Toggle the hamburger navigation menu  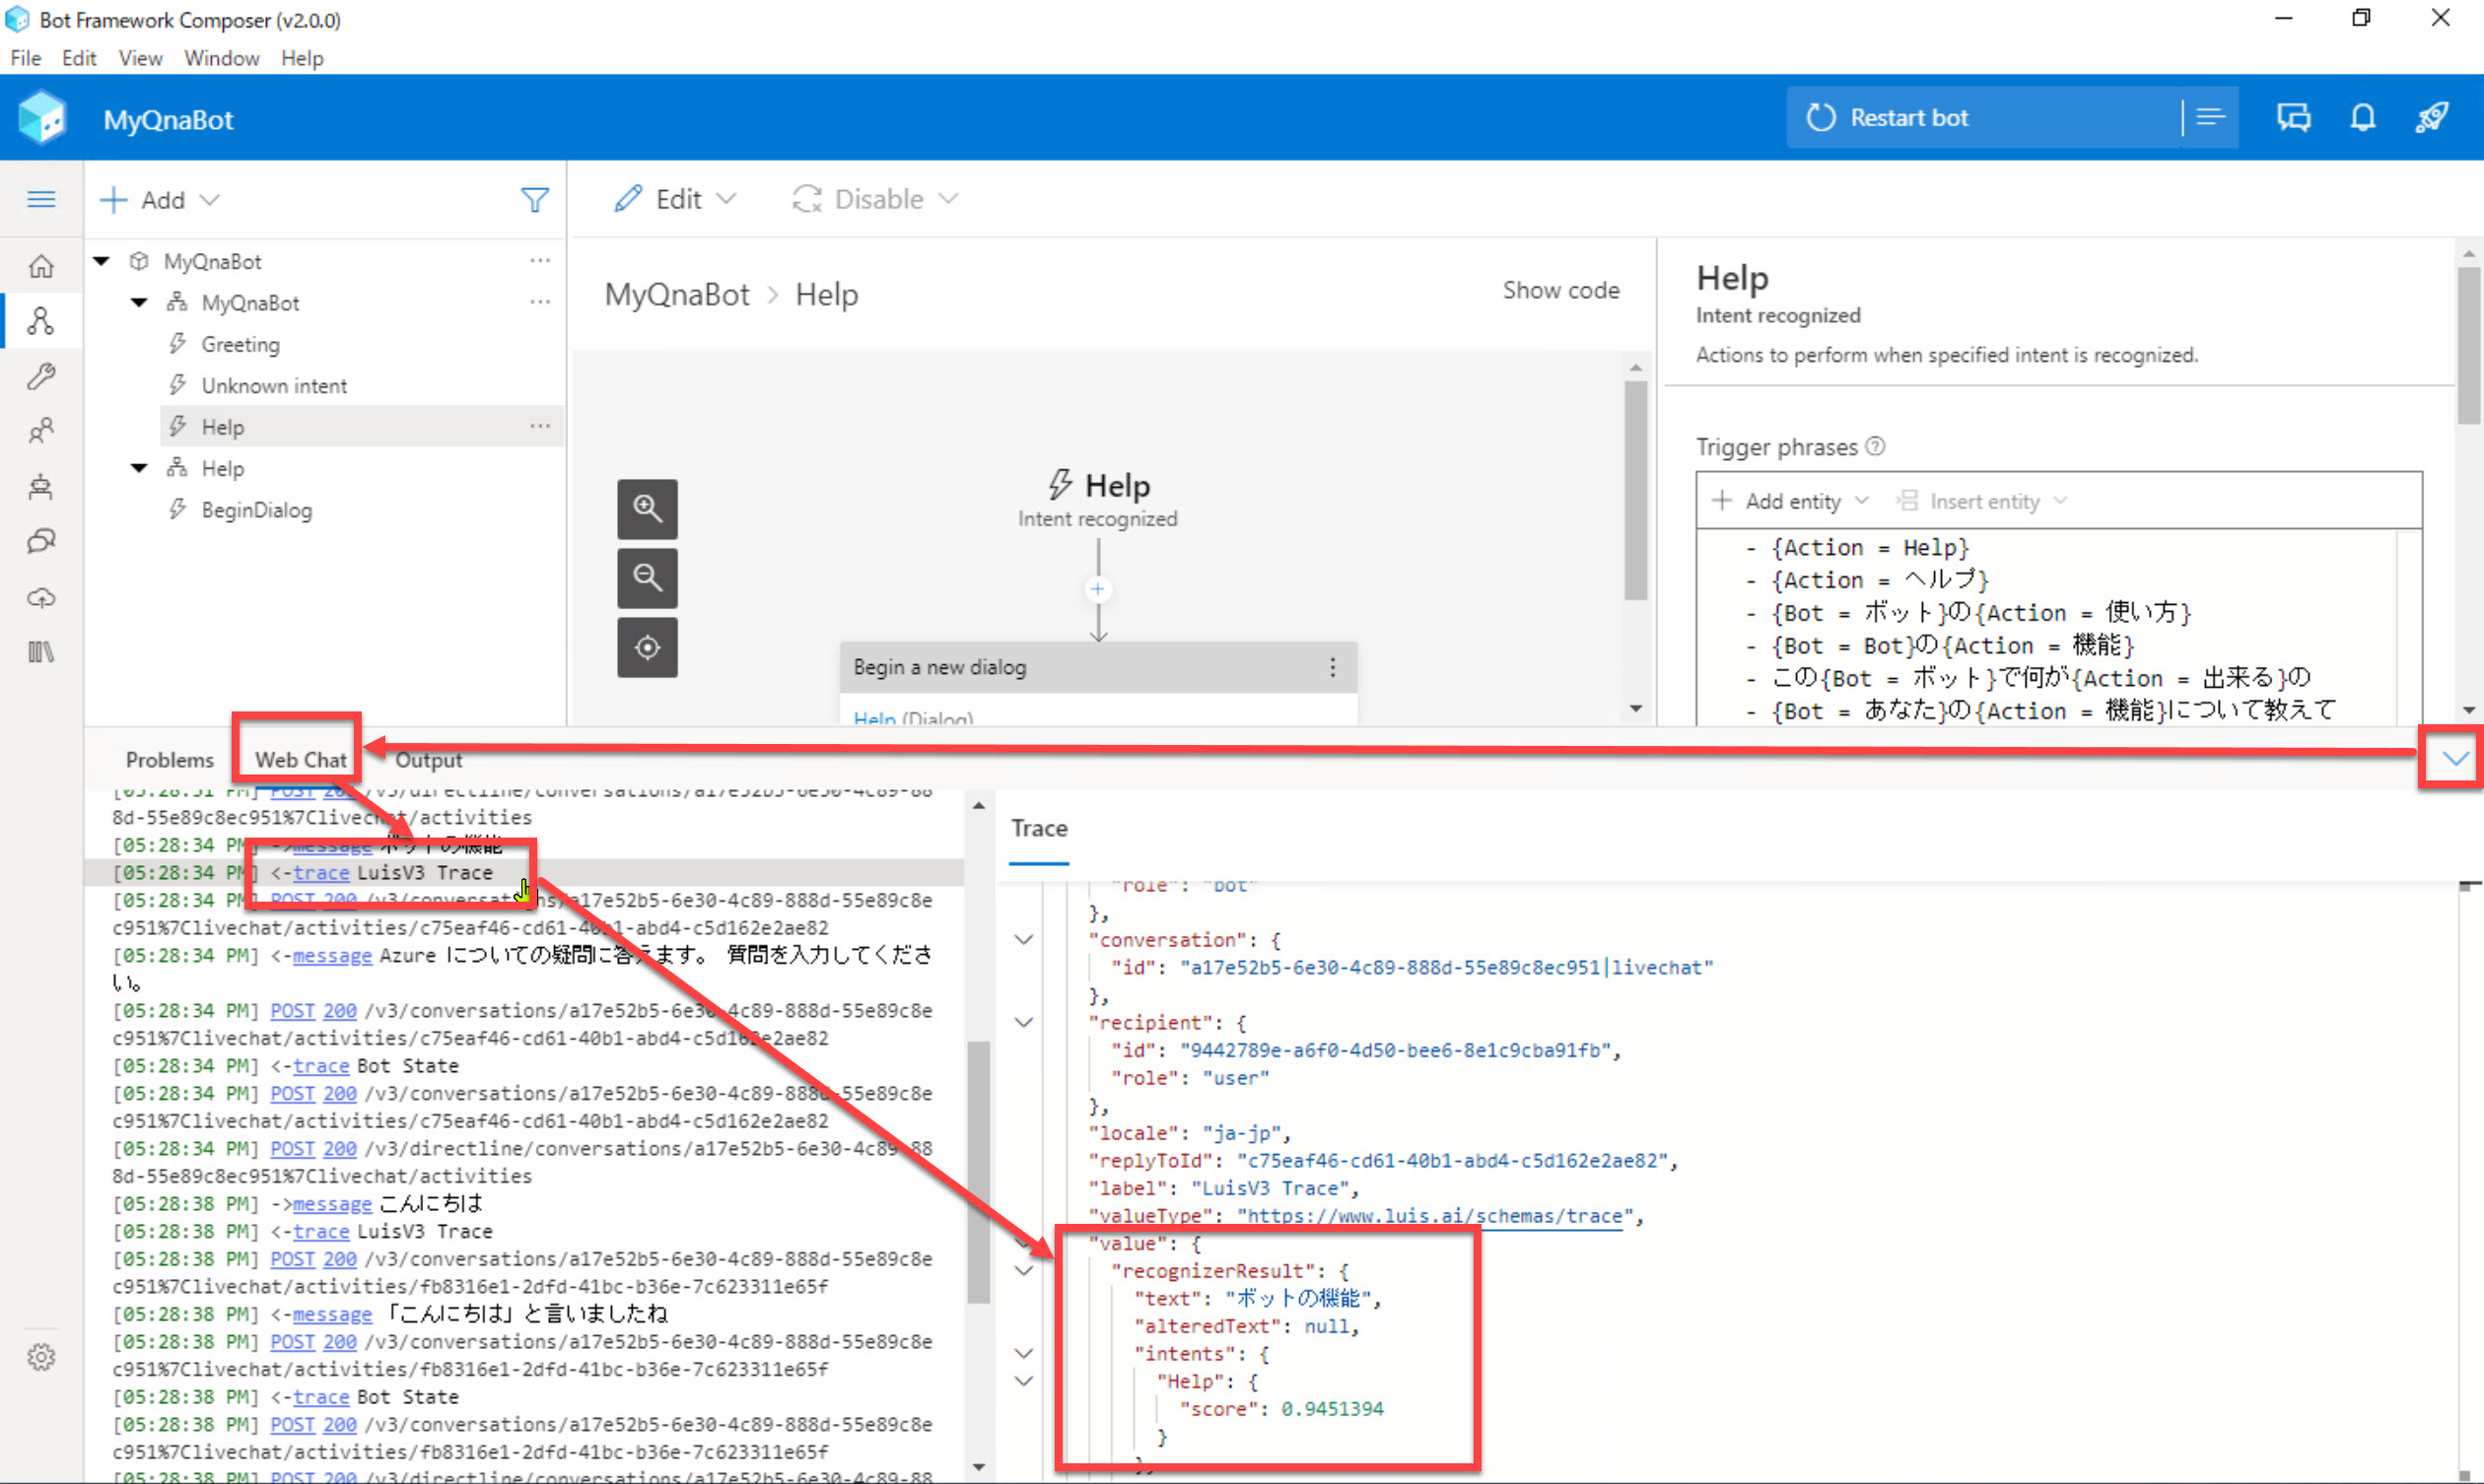(x=41, y=199)
